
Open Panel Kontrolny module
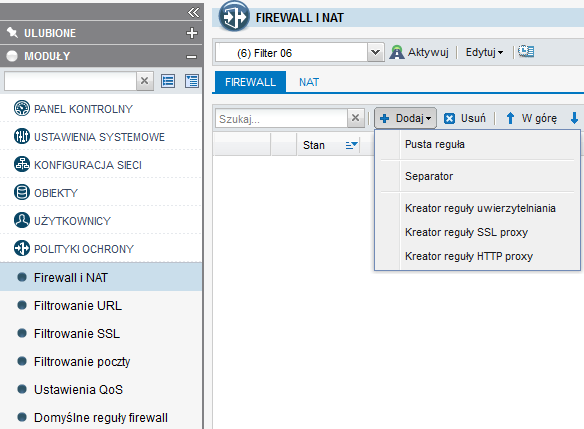pos(83,109)
